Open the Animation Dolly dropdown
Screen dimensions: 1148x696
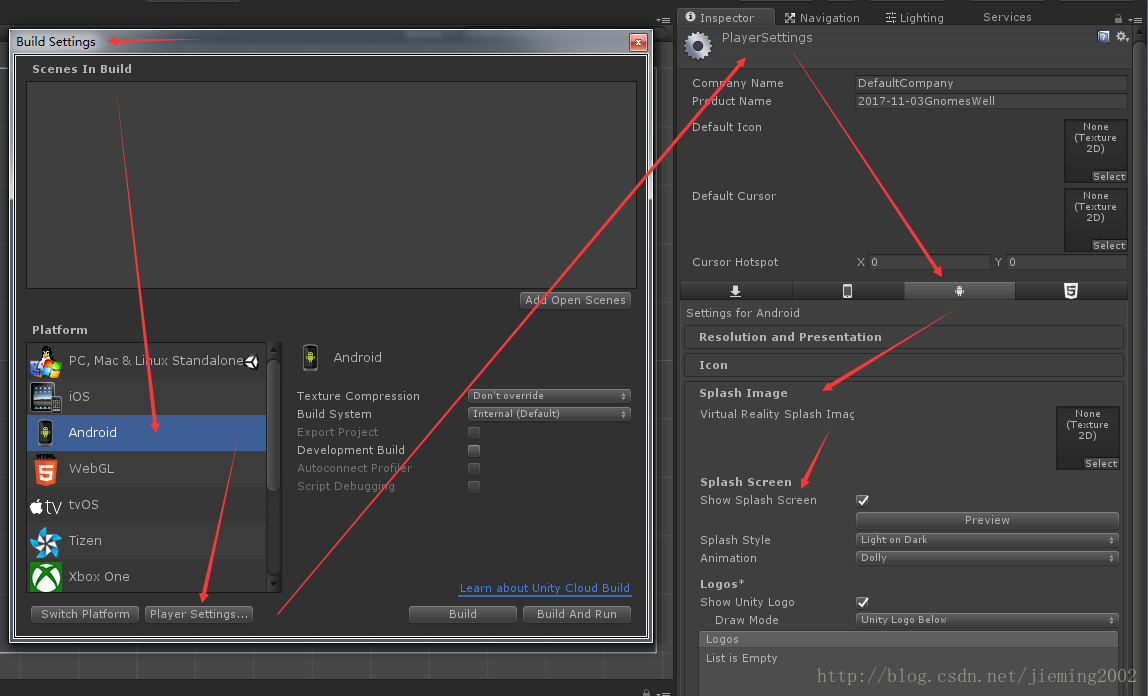(987, 558)
